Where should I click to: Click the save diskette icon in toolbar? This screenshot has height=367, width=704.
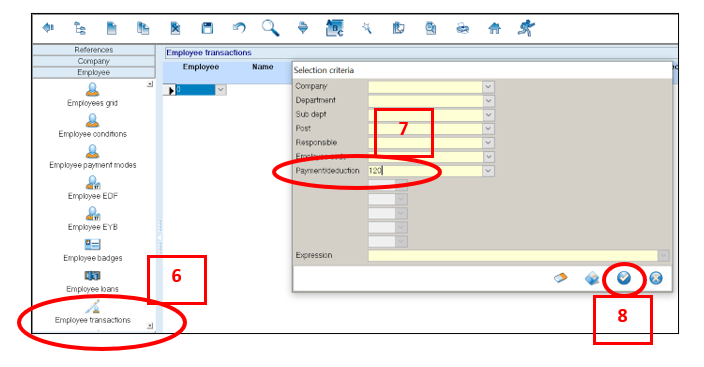207,28
